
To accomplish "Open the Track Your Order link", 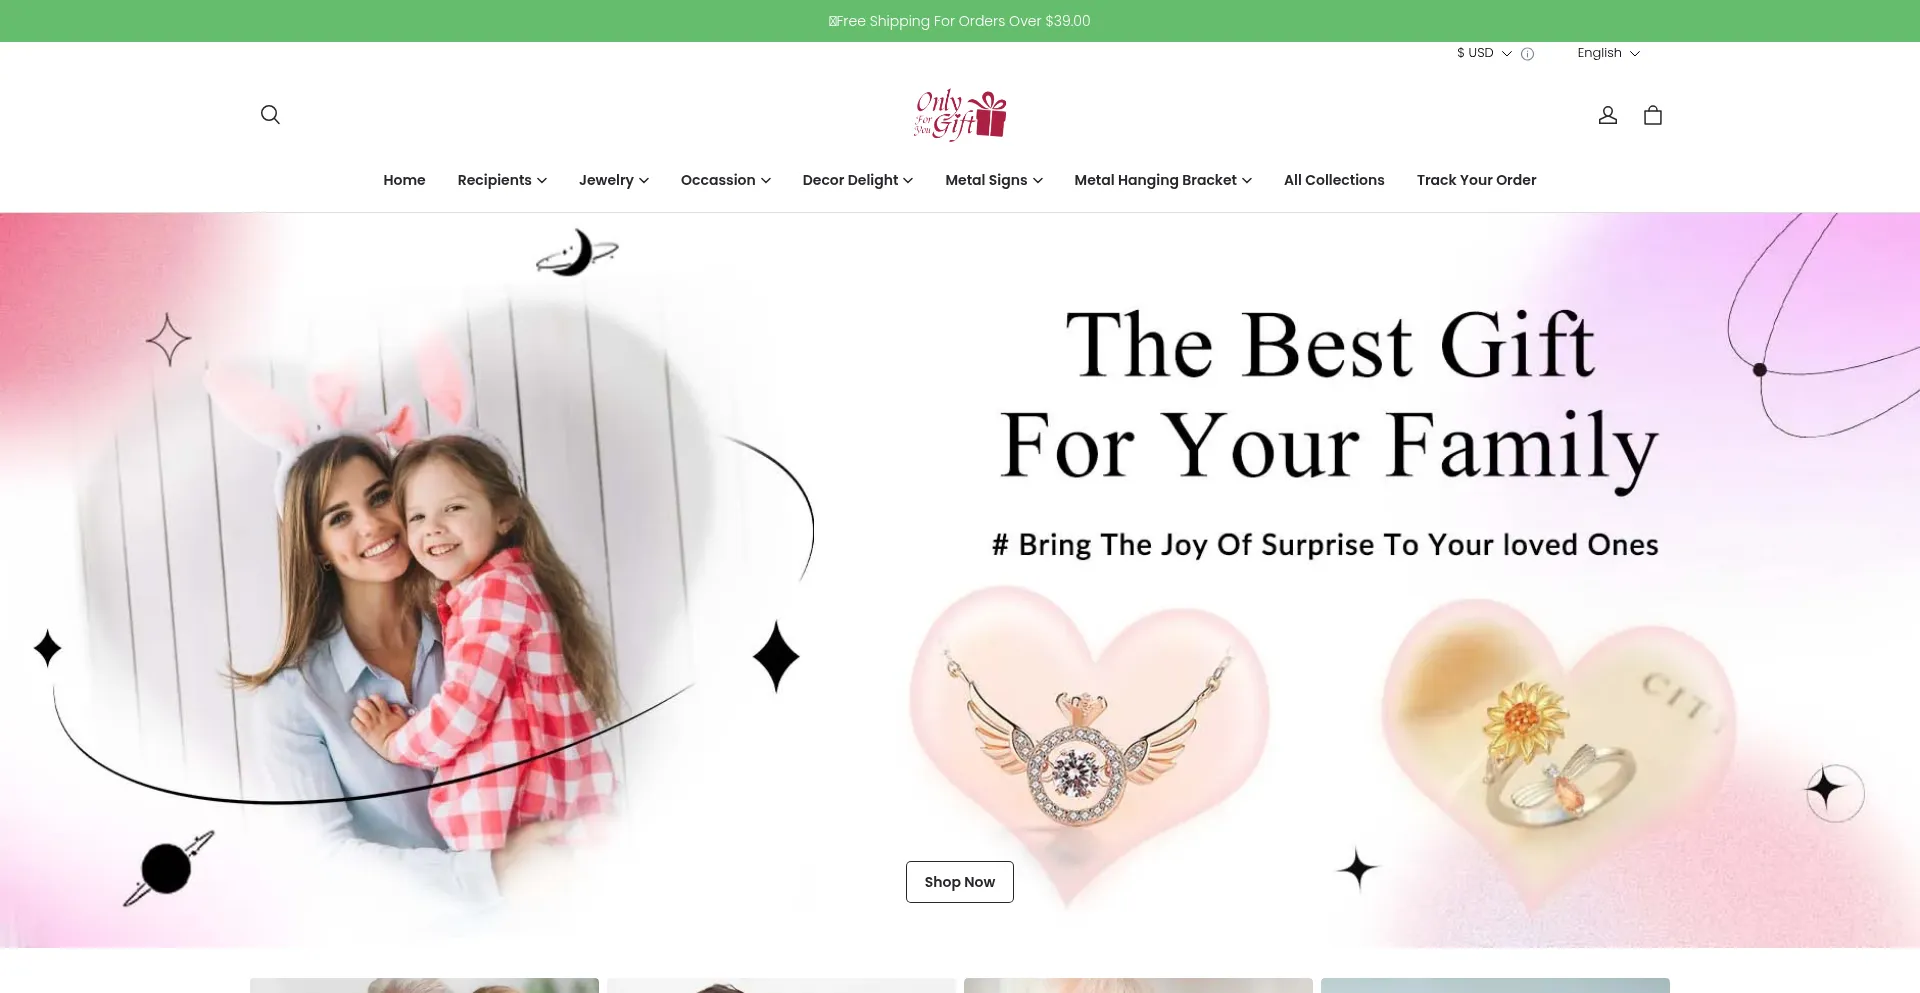I will pos(1476,180).
